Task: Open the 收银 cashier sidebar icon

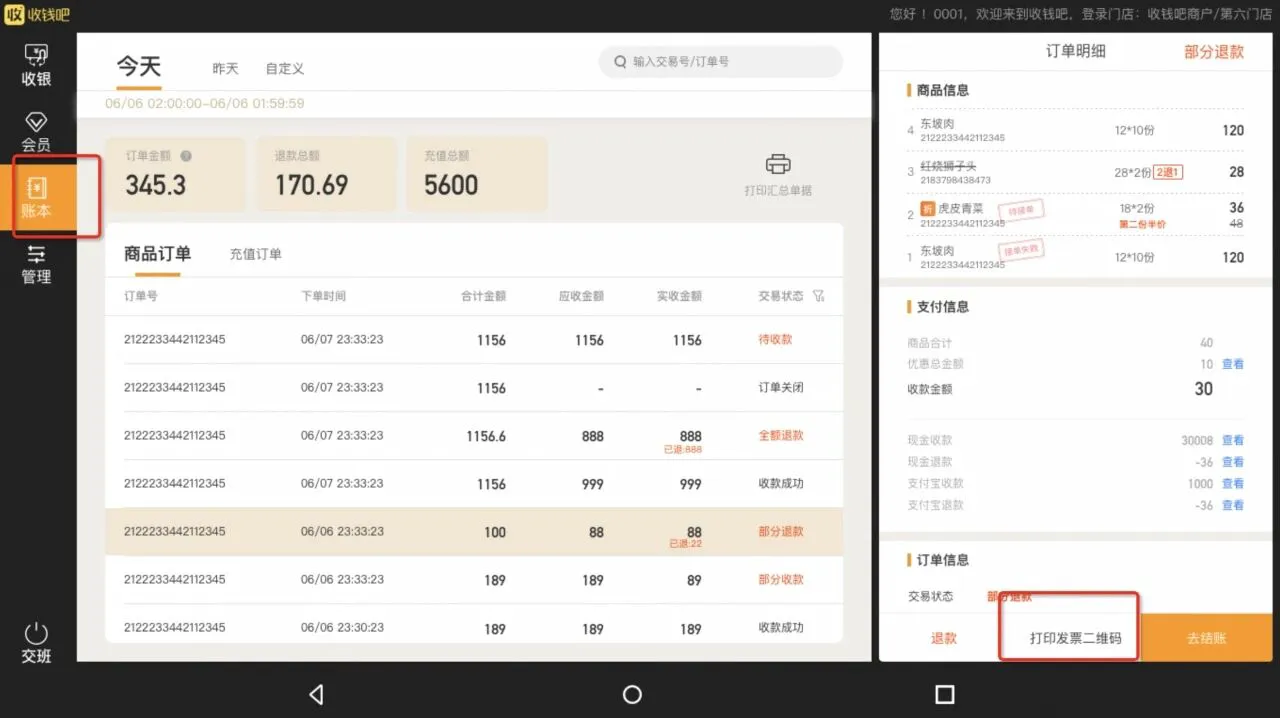Action: (x=36, y=65)
